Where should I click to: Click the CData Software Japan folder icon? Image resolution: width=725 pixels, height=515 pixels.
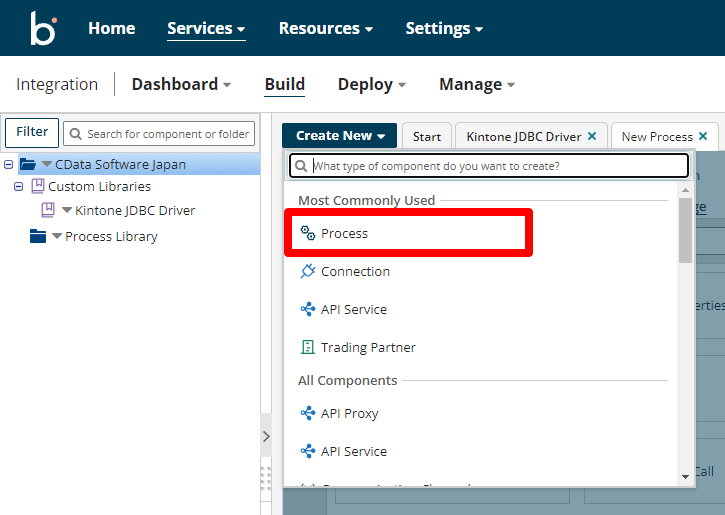[28, 164]
